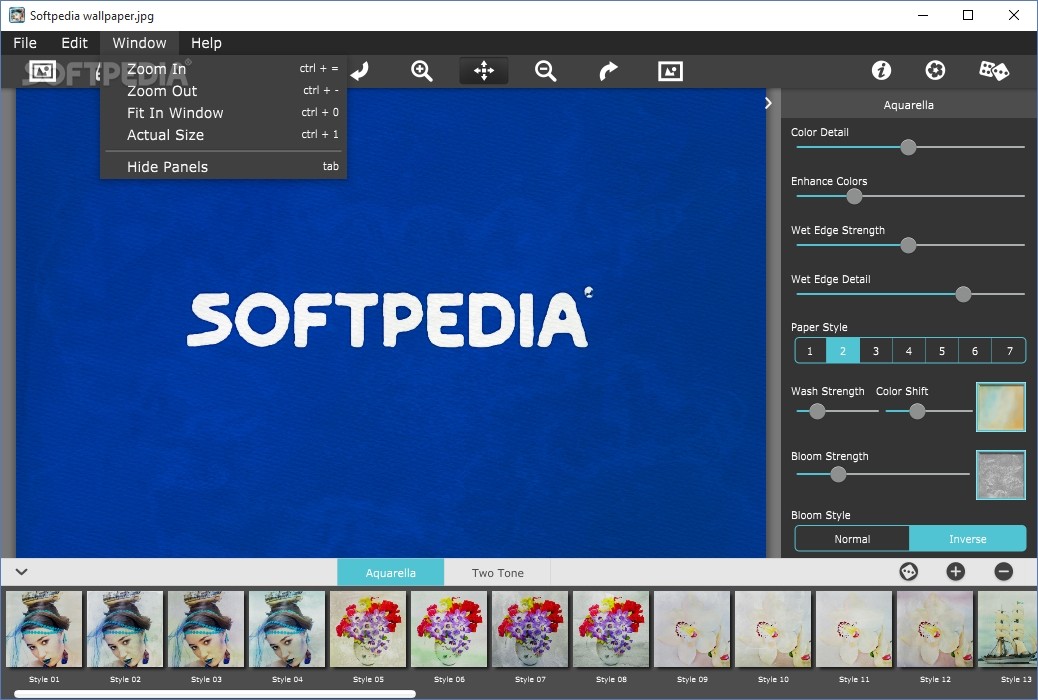Adjust the Color Detail slider
The width and height of the screenshot is (1038, 700).
pyautogui.click(x=910, y=147)
